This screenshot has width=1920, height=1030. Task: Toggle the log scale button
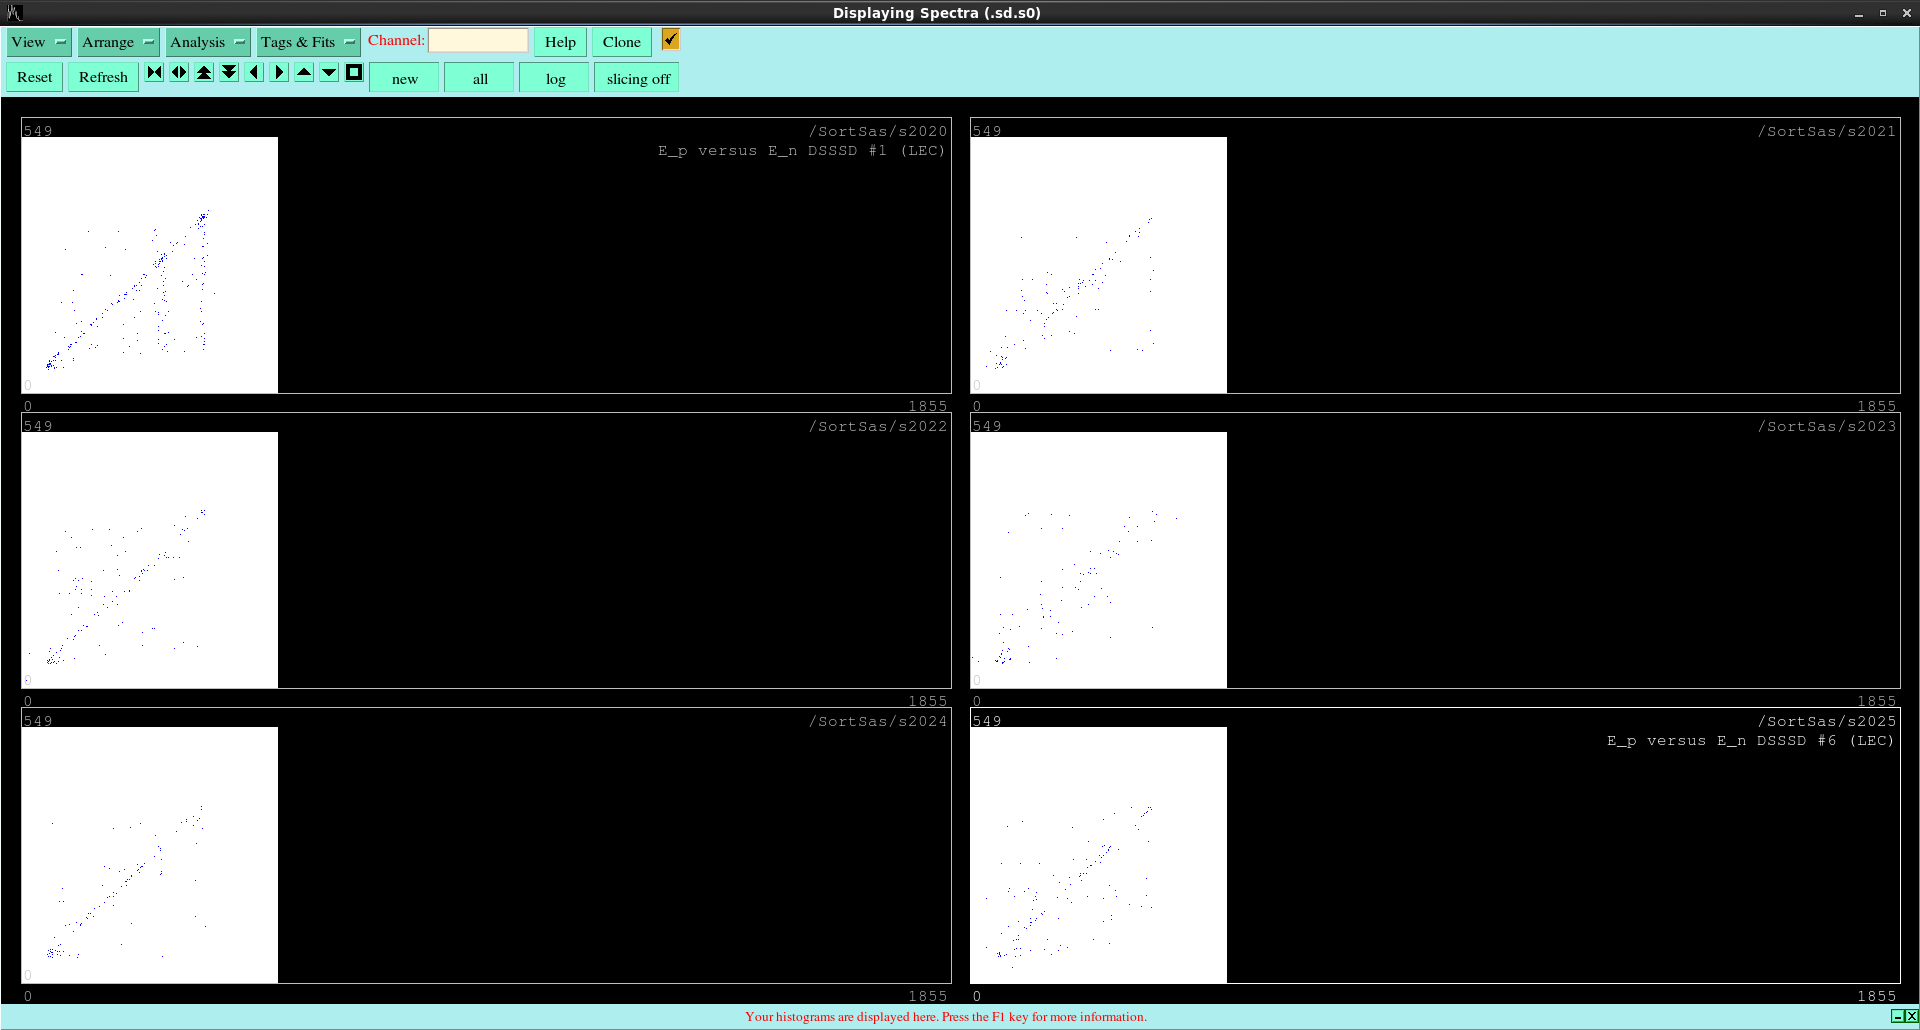coord(555,78)
